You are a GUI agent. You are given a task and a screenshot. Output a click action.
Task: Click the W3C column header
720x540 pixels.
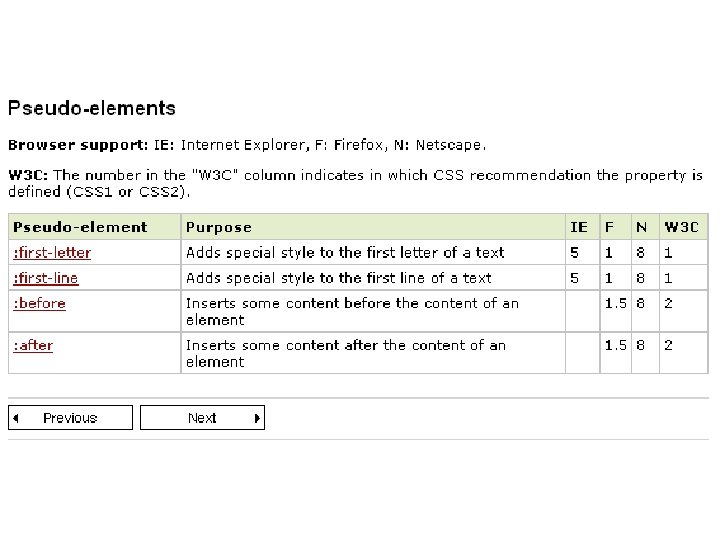[683, 227]
